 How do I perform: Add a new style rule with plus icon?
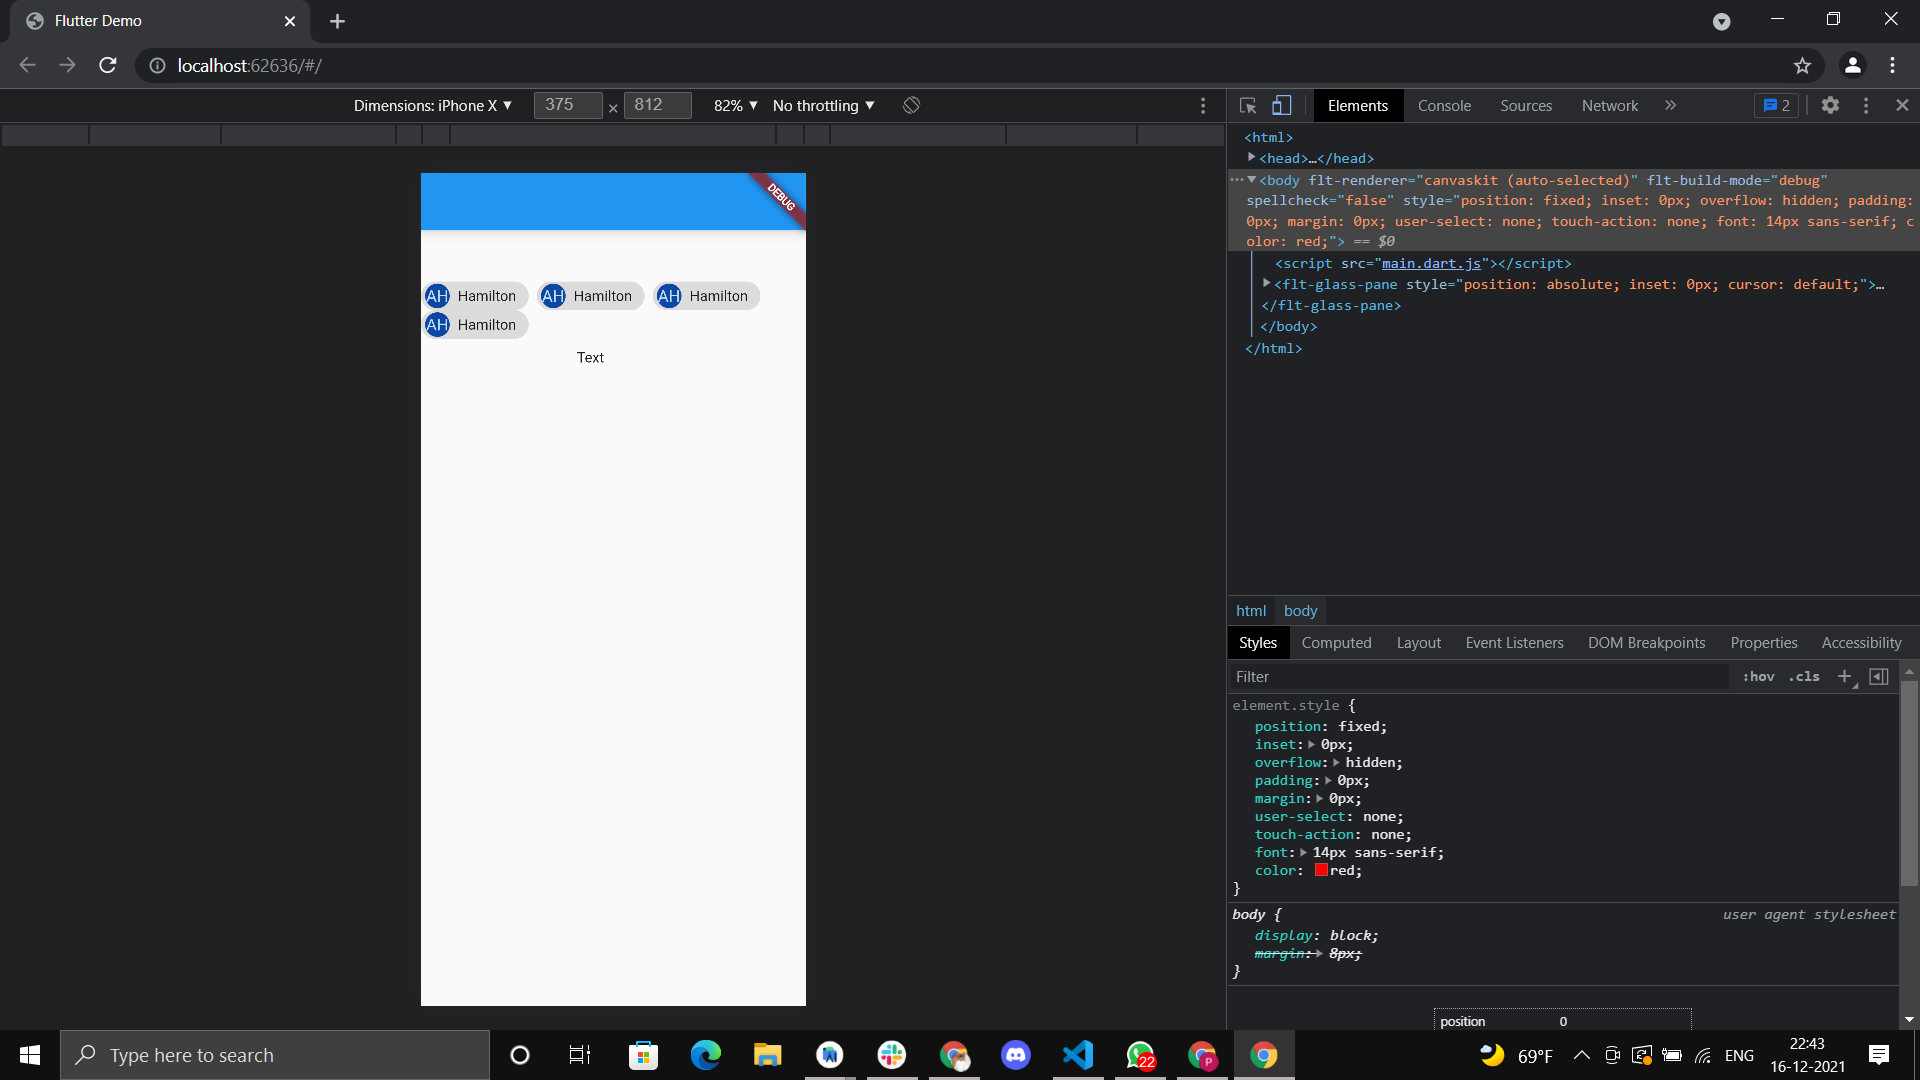pos(1845,676)
